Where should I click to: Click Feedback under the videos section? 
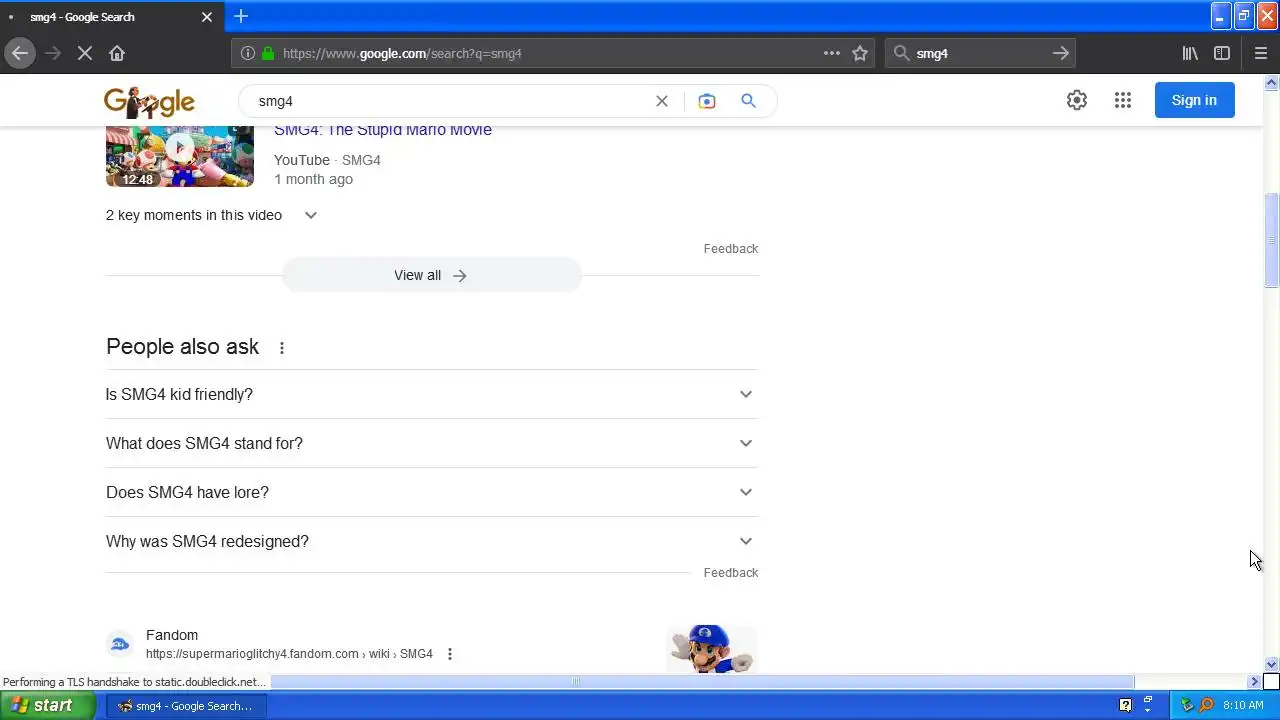(x=731, y=249)
